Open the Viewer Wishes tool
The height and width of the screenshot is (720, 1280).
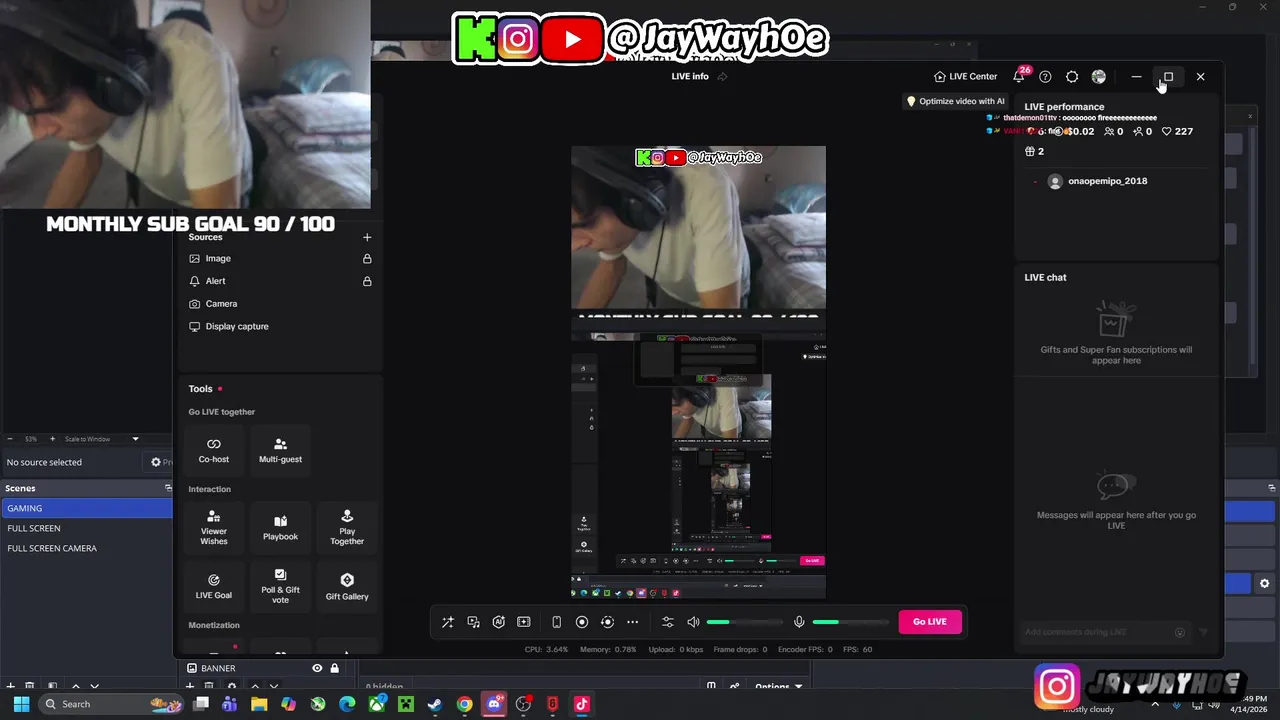[214, 528]
